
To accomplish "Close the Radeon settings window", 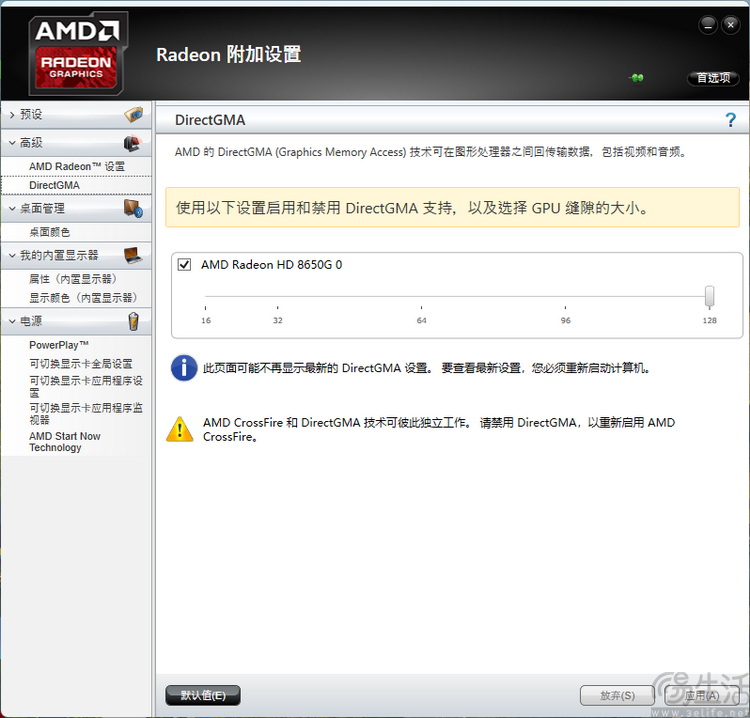I will coord(730,25).
